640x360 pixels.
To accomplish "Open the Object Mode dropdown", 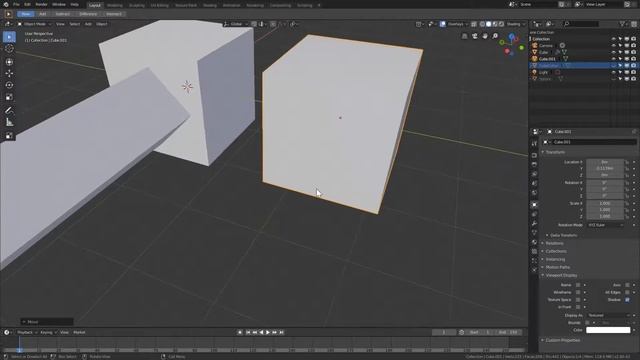I will (34, 24).
